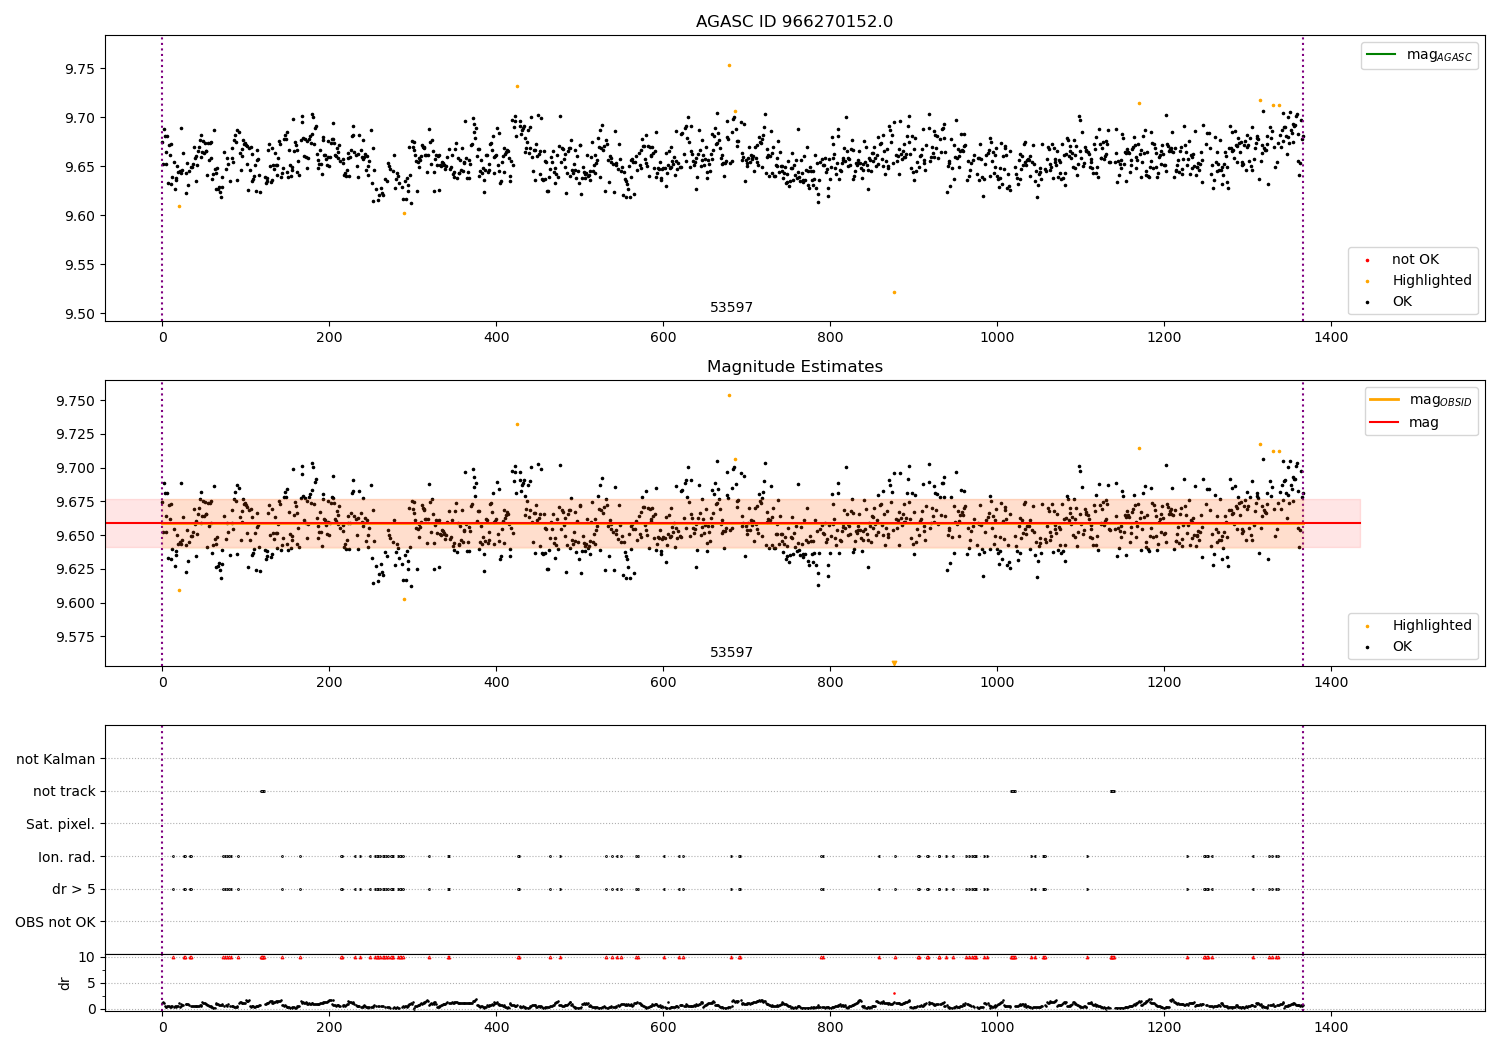Select the 'not OK' legend entry in top plot

point(1415,259)
